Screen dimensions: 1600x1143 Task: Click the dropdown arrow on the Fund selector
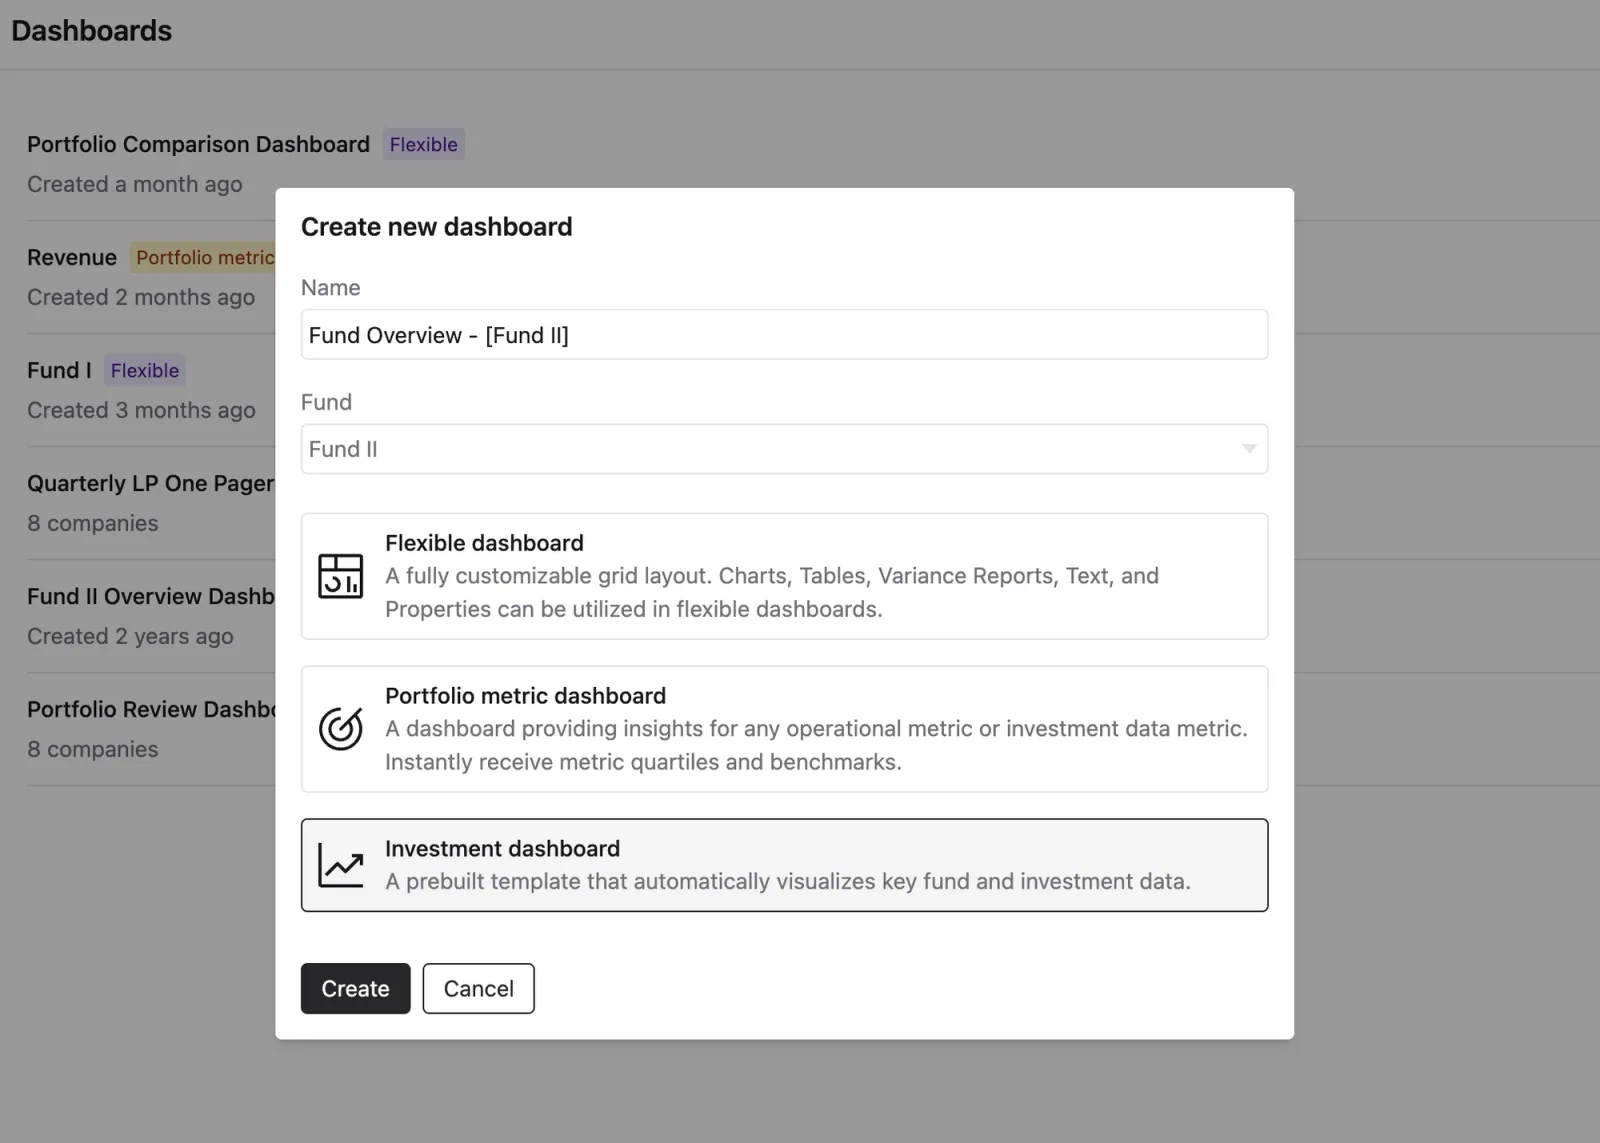pyautogui.click(x=1247, y=449)
